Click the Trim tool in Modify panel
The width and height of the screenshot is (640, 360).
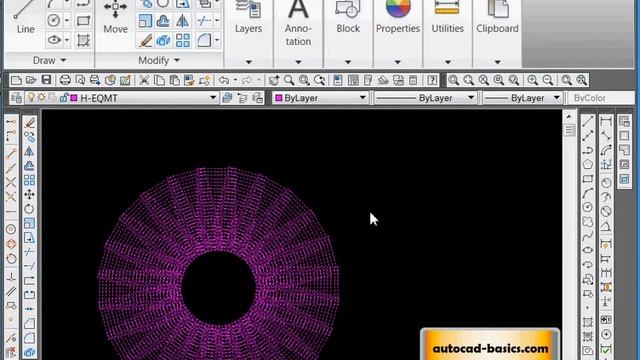point(204,20)
